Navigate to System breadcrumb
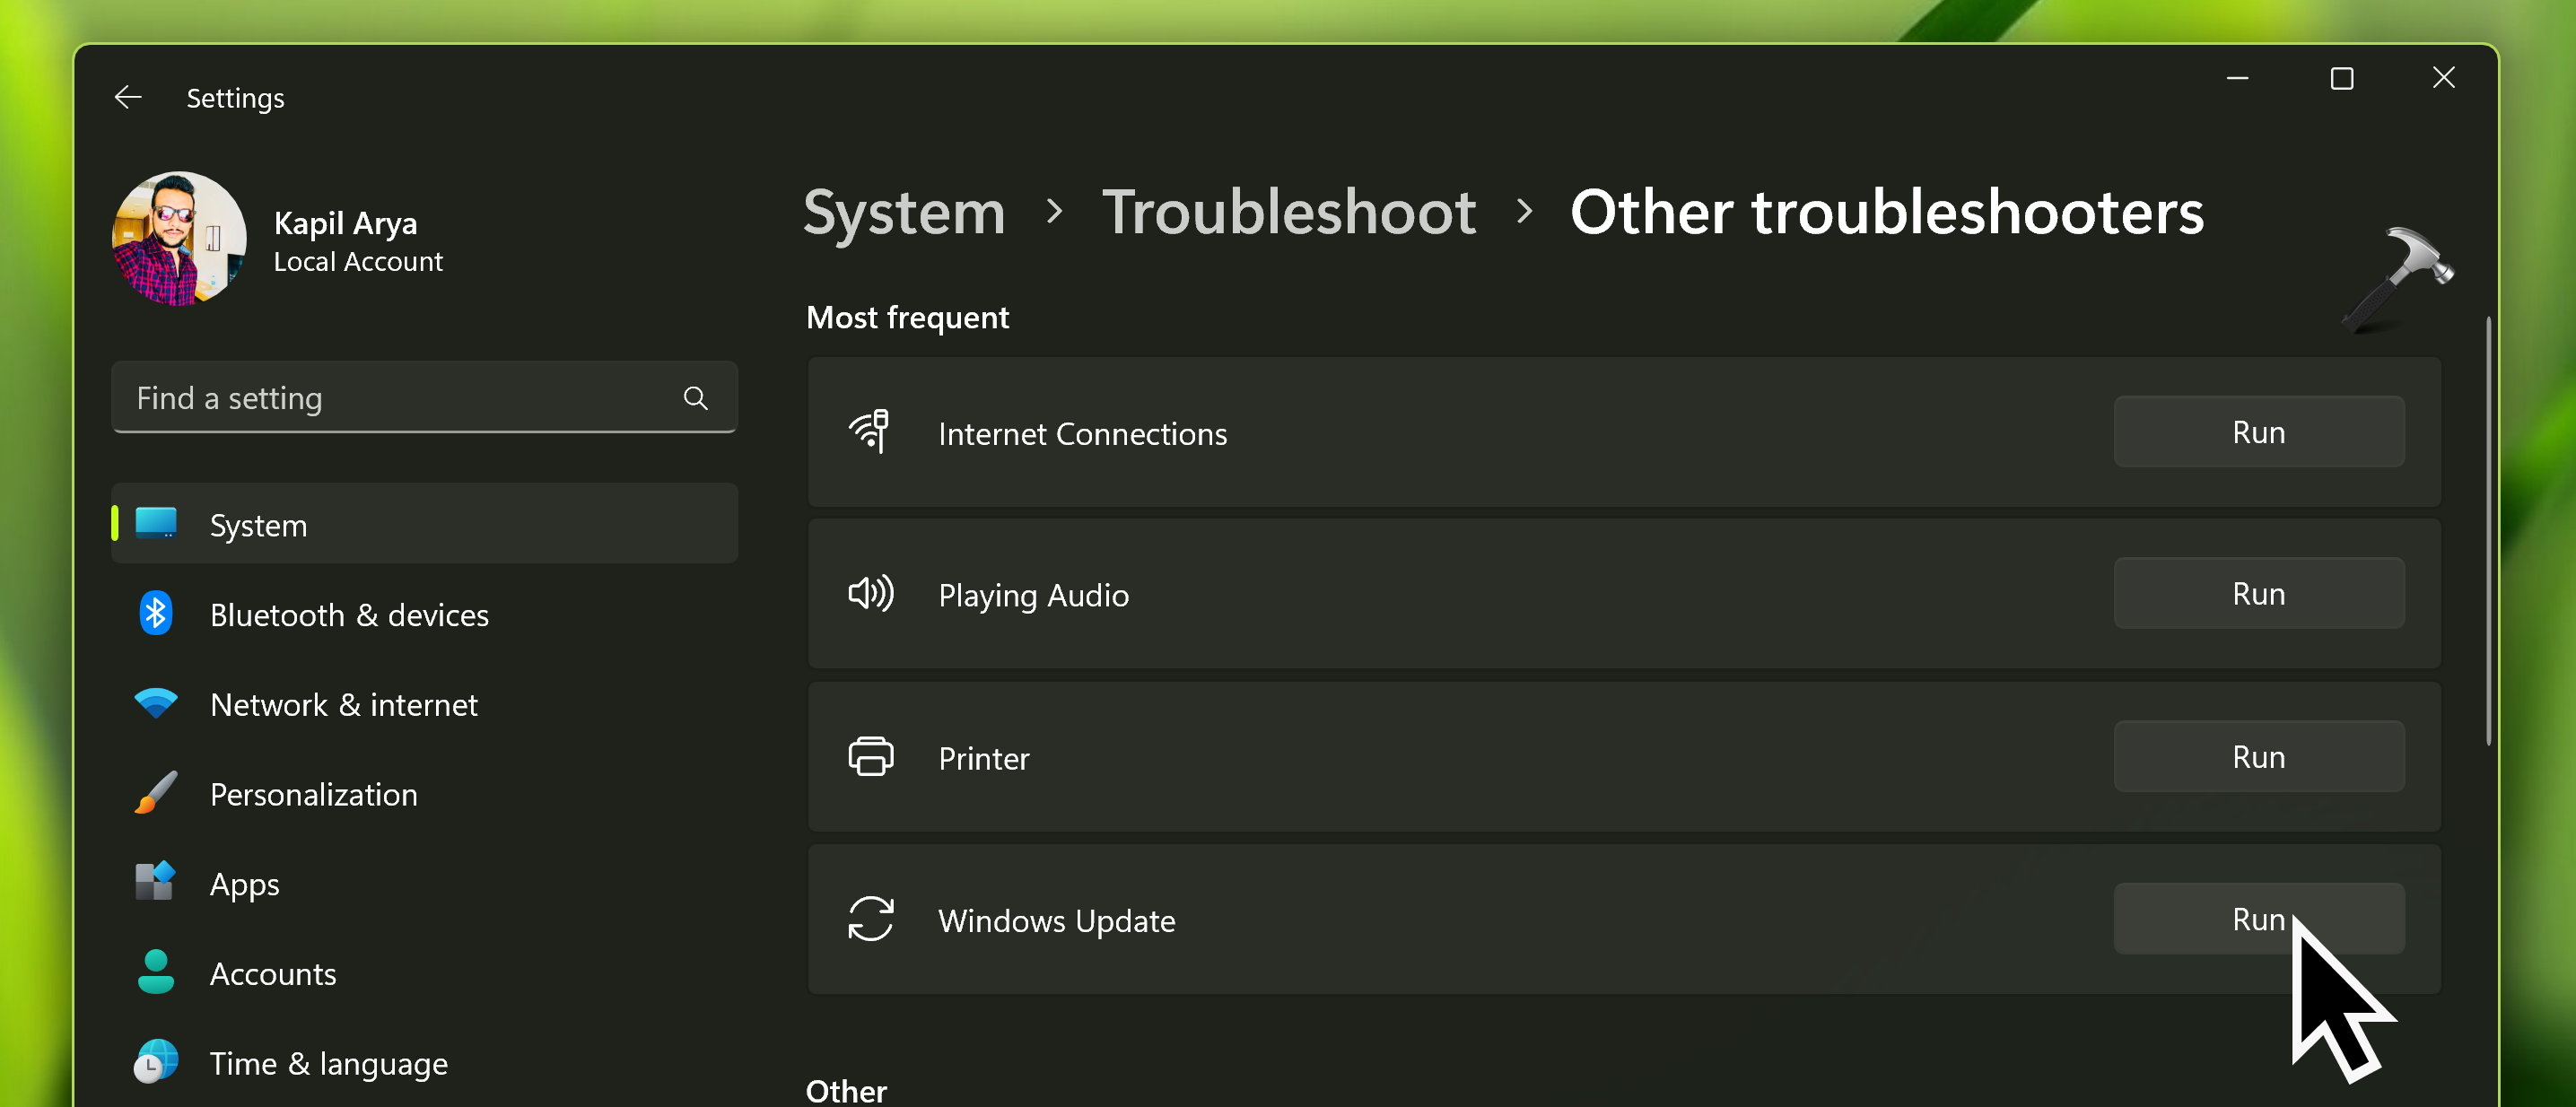The image size is (2576, 1107). tap(903, 212)
